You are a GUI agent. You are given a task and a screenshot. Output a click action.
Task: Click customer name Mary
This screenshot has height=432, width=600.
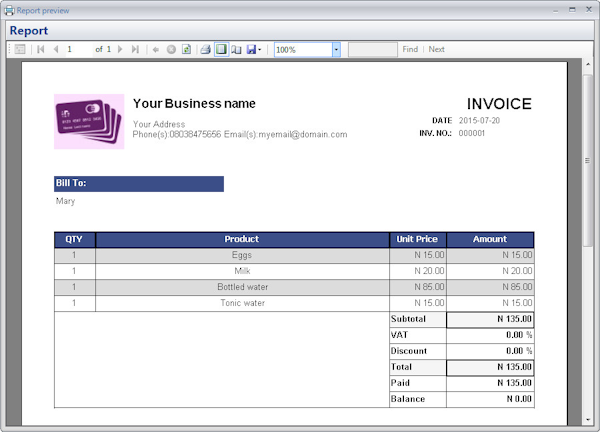click(x=65, y=201)
